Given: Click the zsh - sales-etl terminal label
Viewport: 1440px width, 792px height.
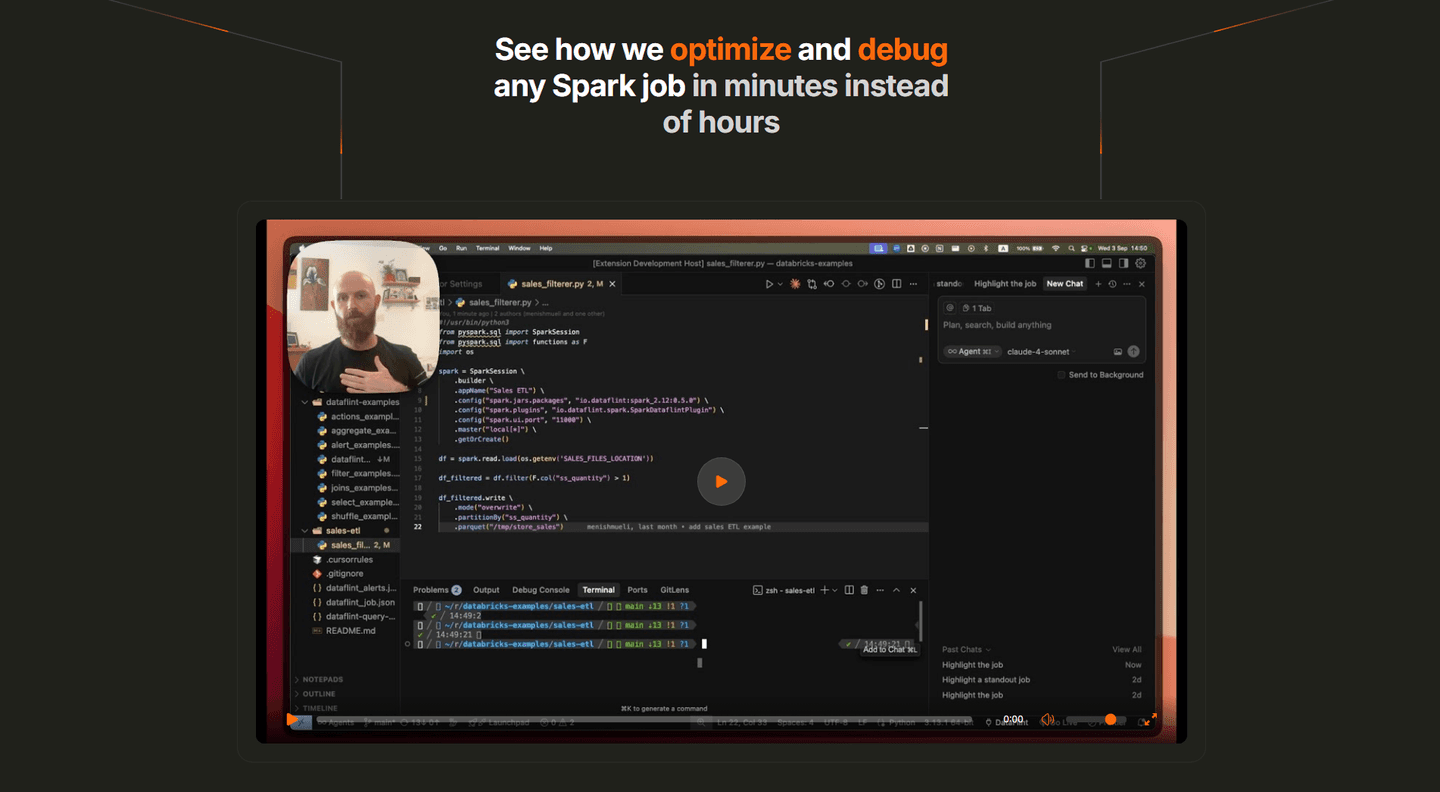Looking at the screenshot, I should pos(784,590).
